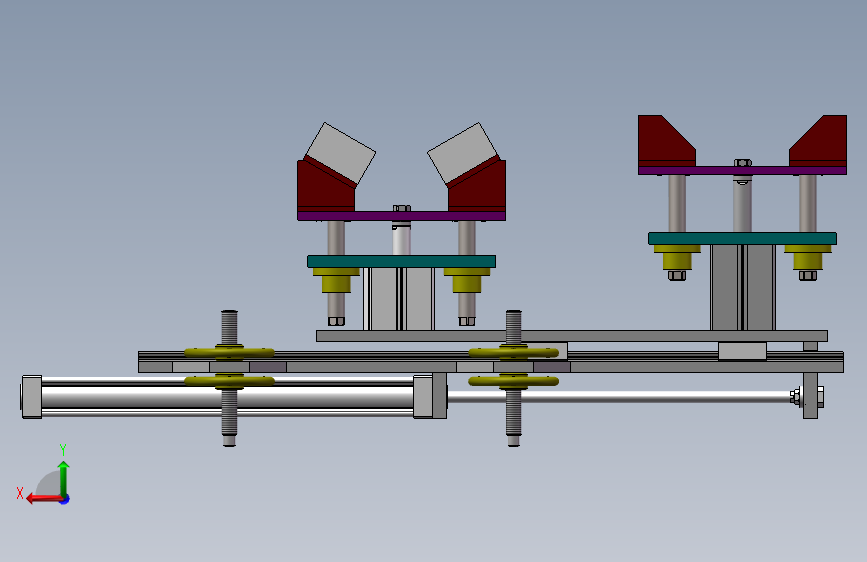
Task: Pick the small center lift cylinder under purple plate
Action: coord(401,239)
